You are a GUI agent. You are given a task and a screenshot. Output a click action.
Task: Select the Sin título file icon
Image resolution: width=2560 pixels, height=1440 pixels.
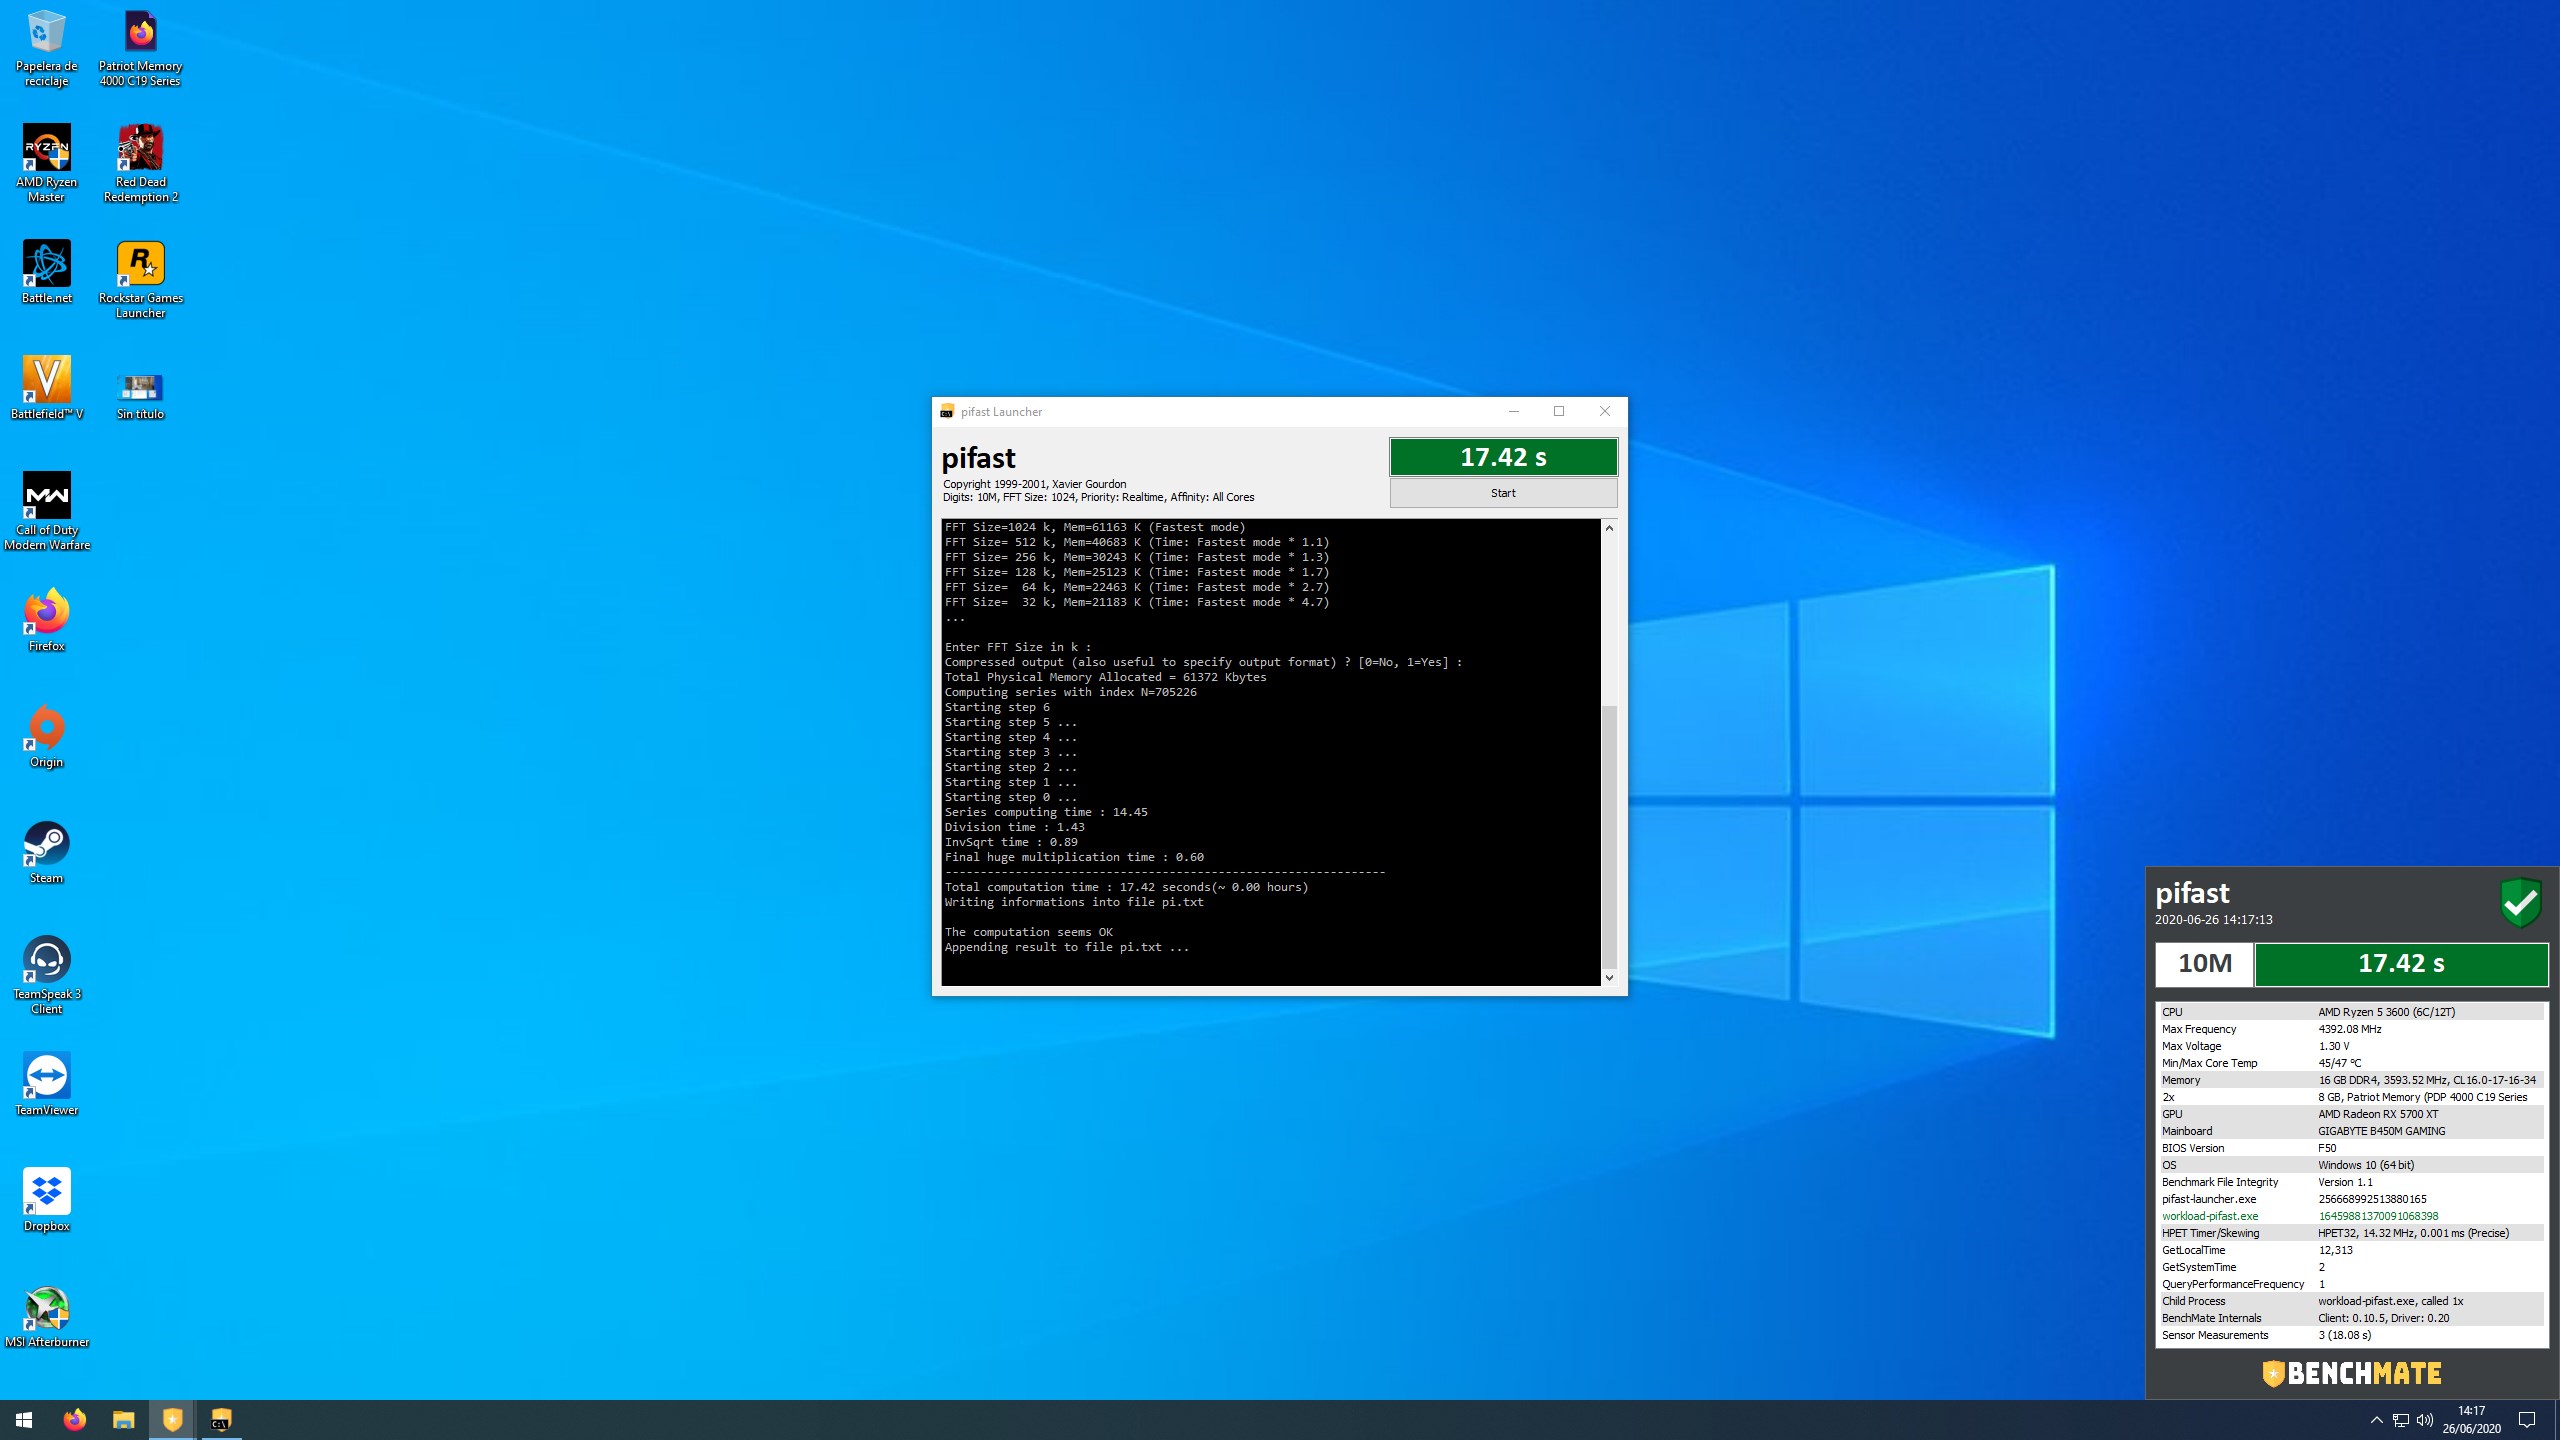[140, 395]
